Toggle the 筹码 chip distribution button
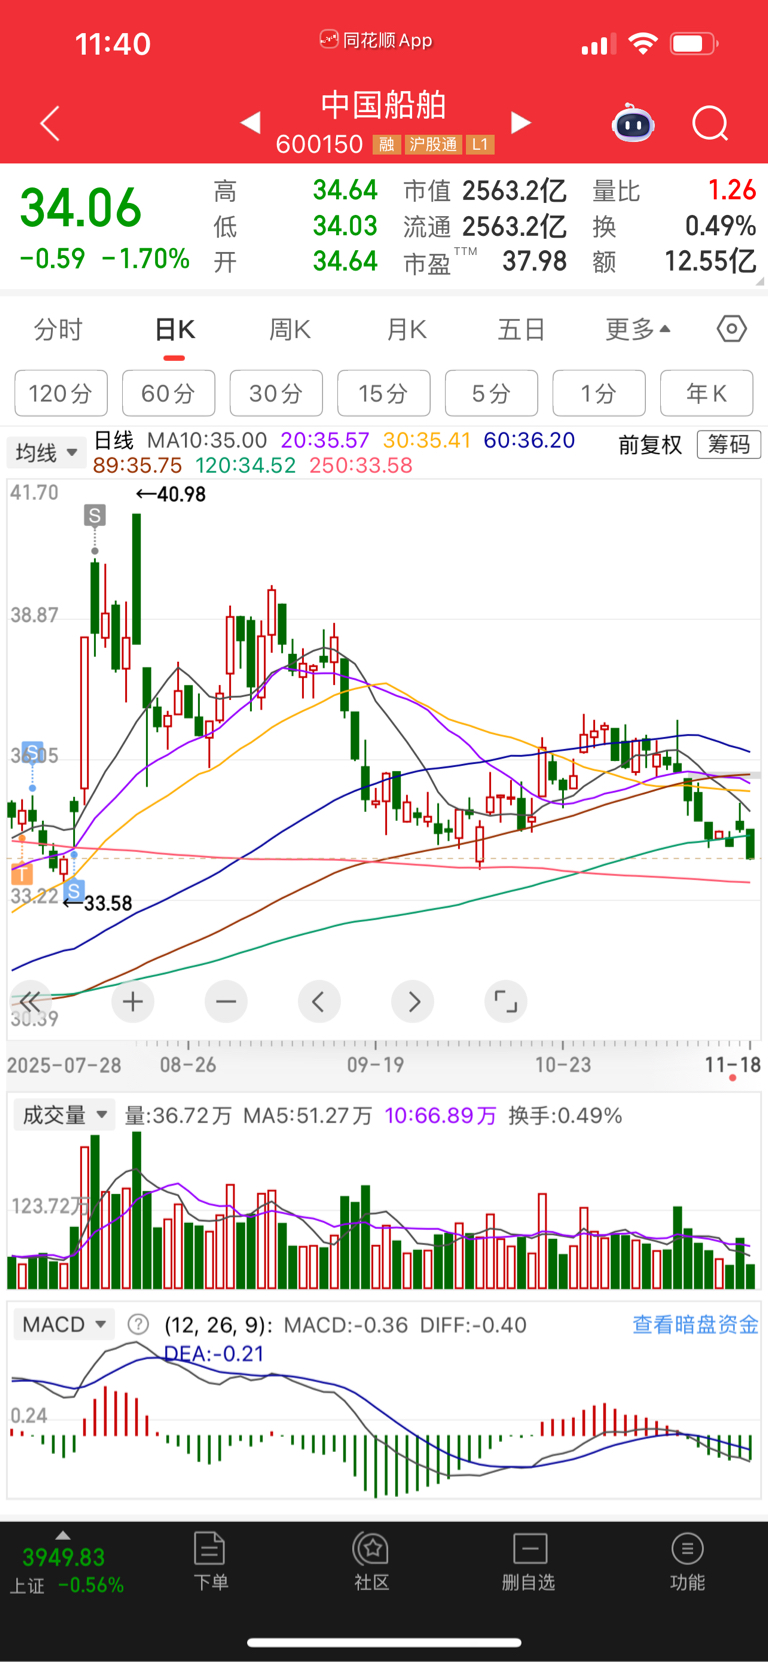 pos(729,444)
